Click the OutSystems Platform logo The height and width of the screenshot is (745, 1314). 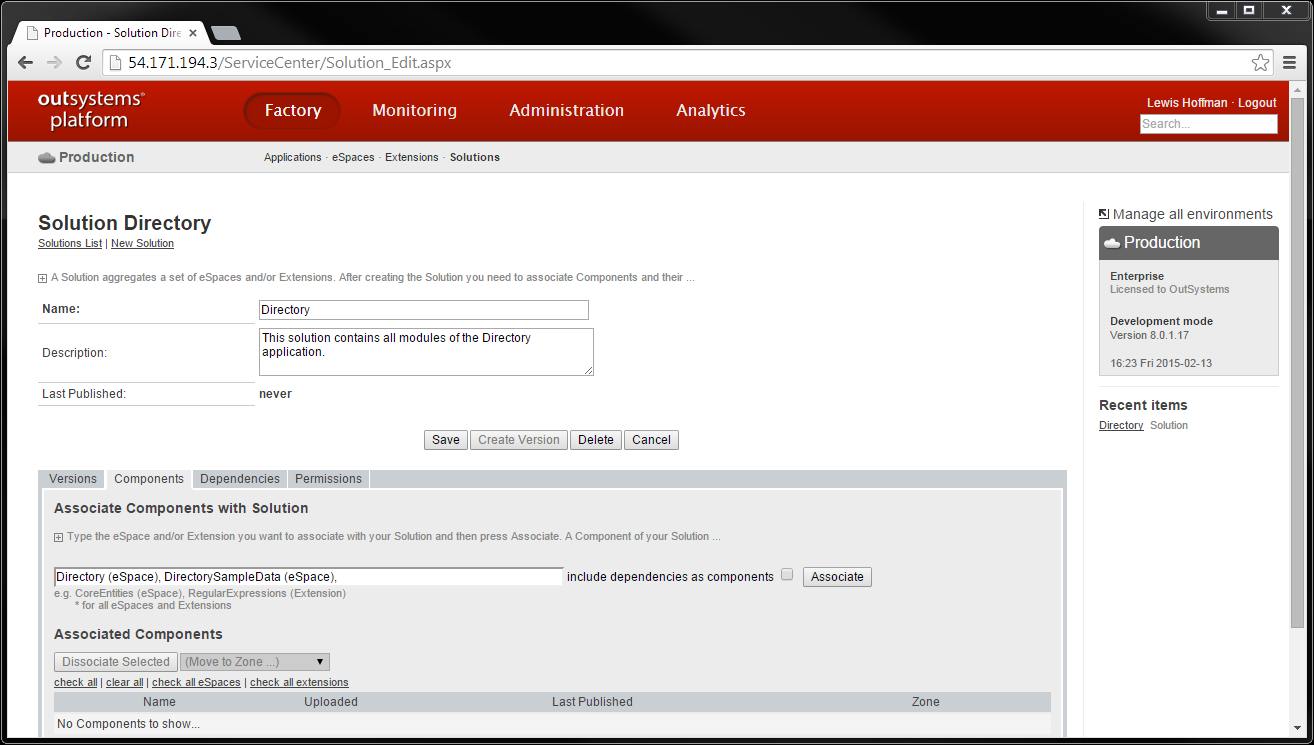click(91, 110)
